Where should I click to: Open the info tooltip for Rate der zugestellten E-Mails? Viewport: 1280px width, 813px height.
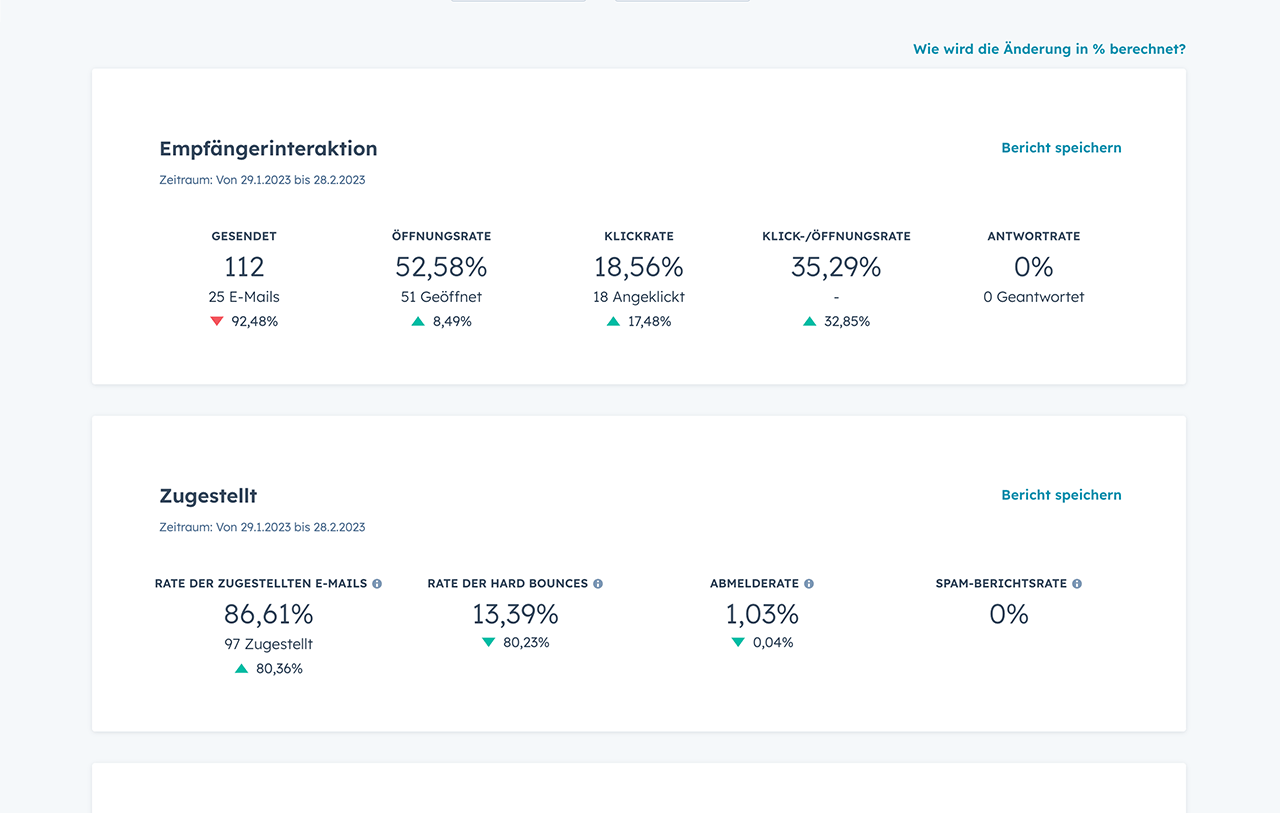pos(377,583)
